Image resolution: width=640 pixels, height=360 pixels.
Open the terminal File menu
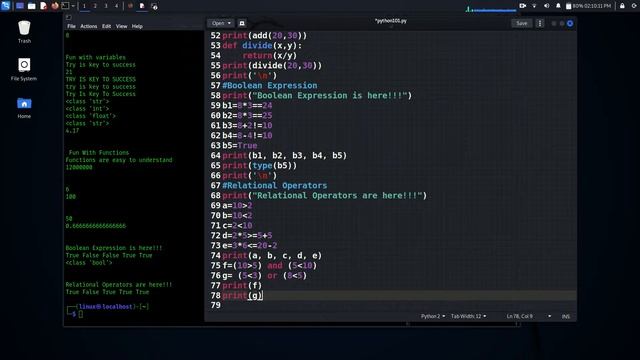click(71, 26)
